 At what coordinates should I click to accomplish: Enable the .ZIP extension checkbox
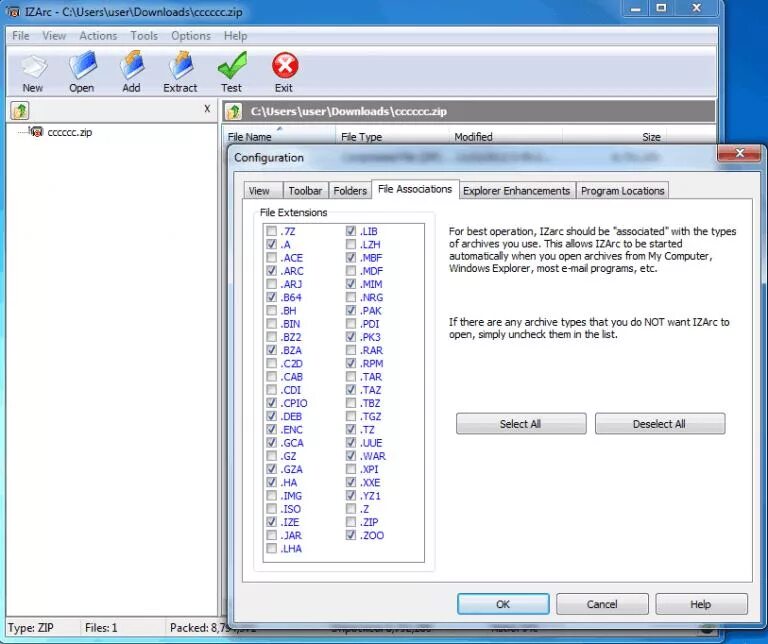pos(351,522)
